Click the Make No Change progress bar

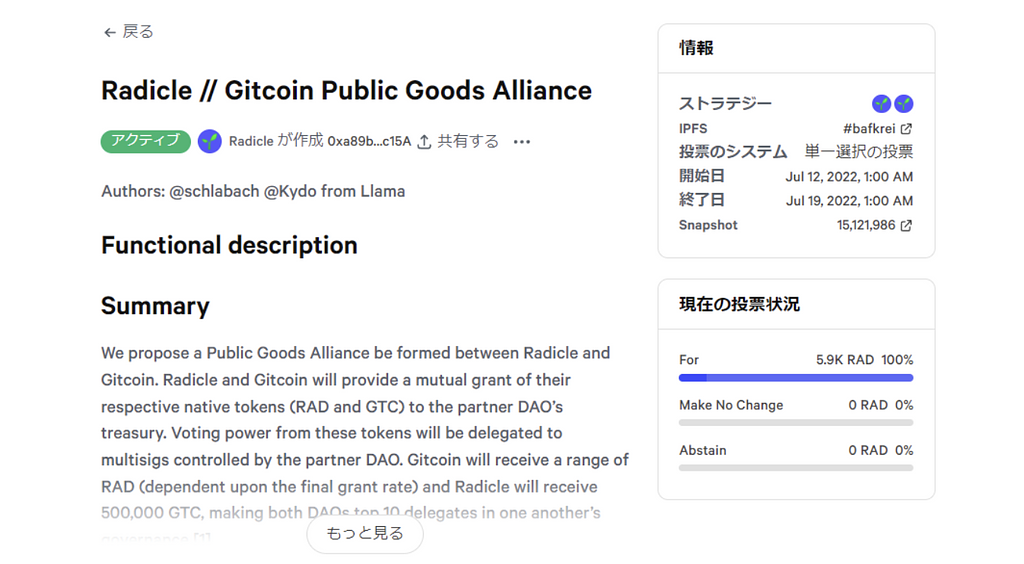click(x=795, y=423)
